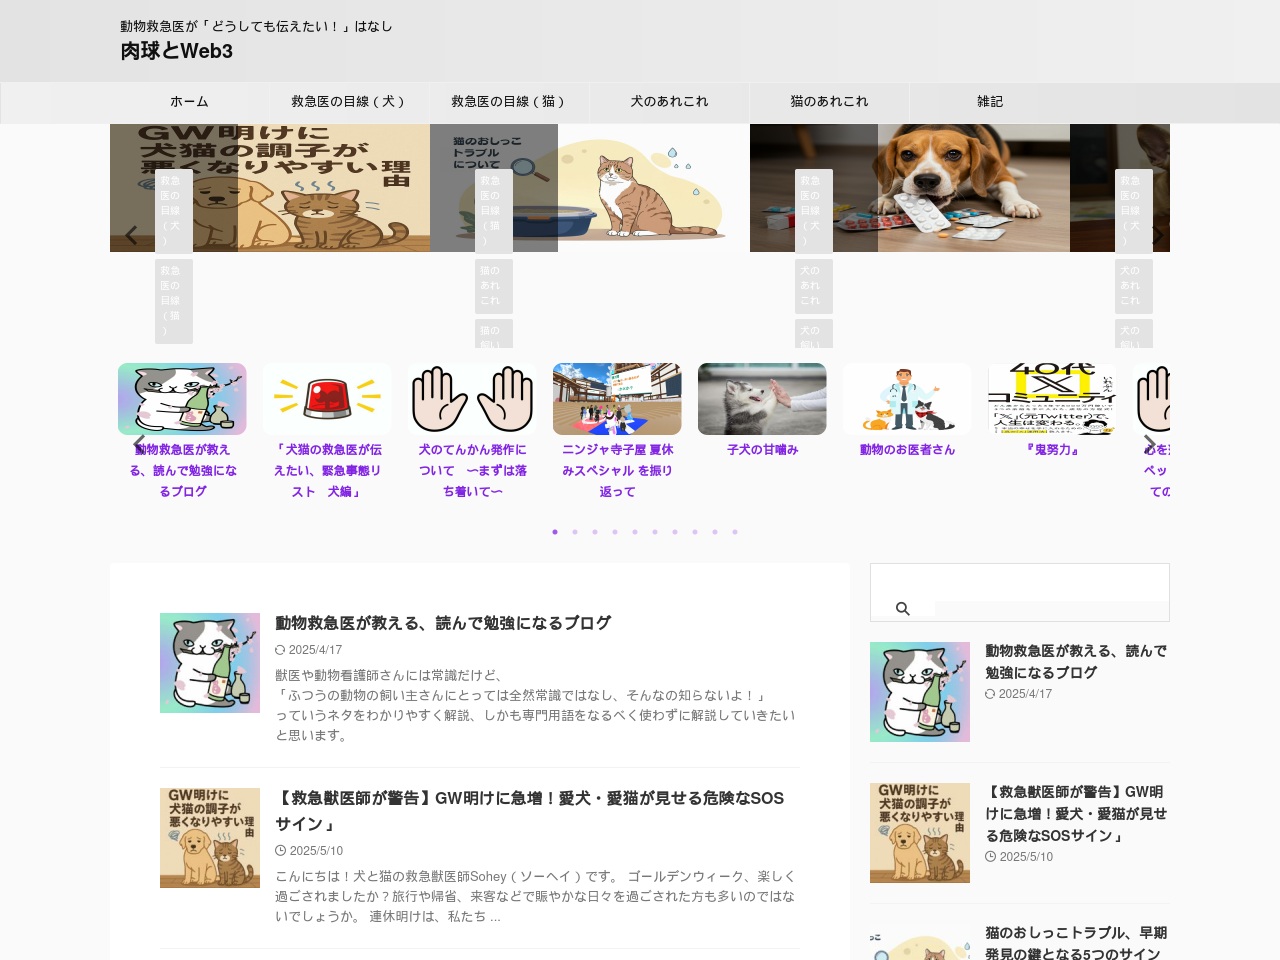Open carousel link 犬のてんかん発作について
The height and width of the screenshot is (960, 1280).
(472, 471)
